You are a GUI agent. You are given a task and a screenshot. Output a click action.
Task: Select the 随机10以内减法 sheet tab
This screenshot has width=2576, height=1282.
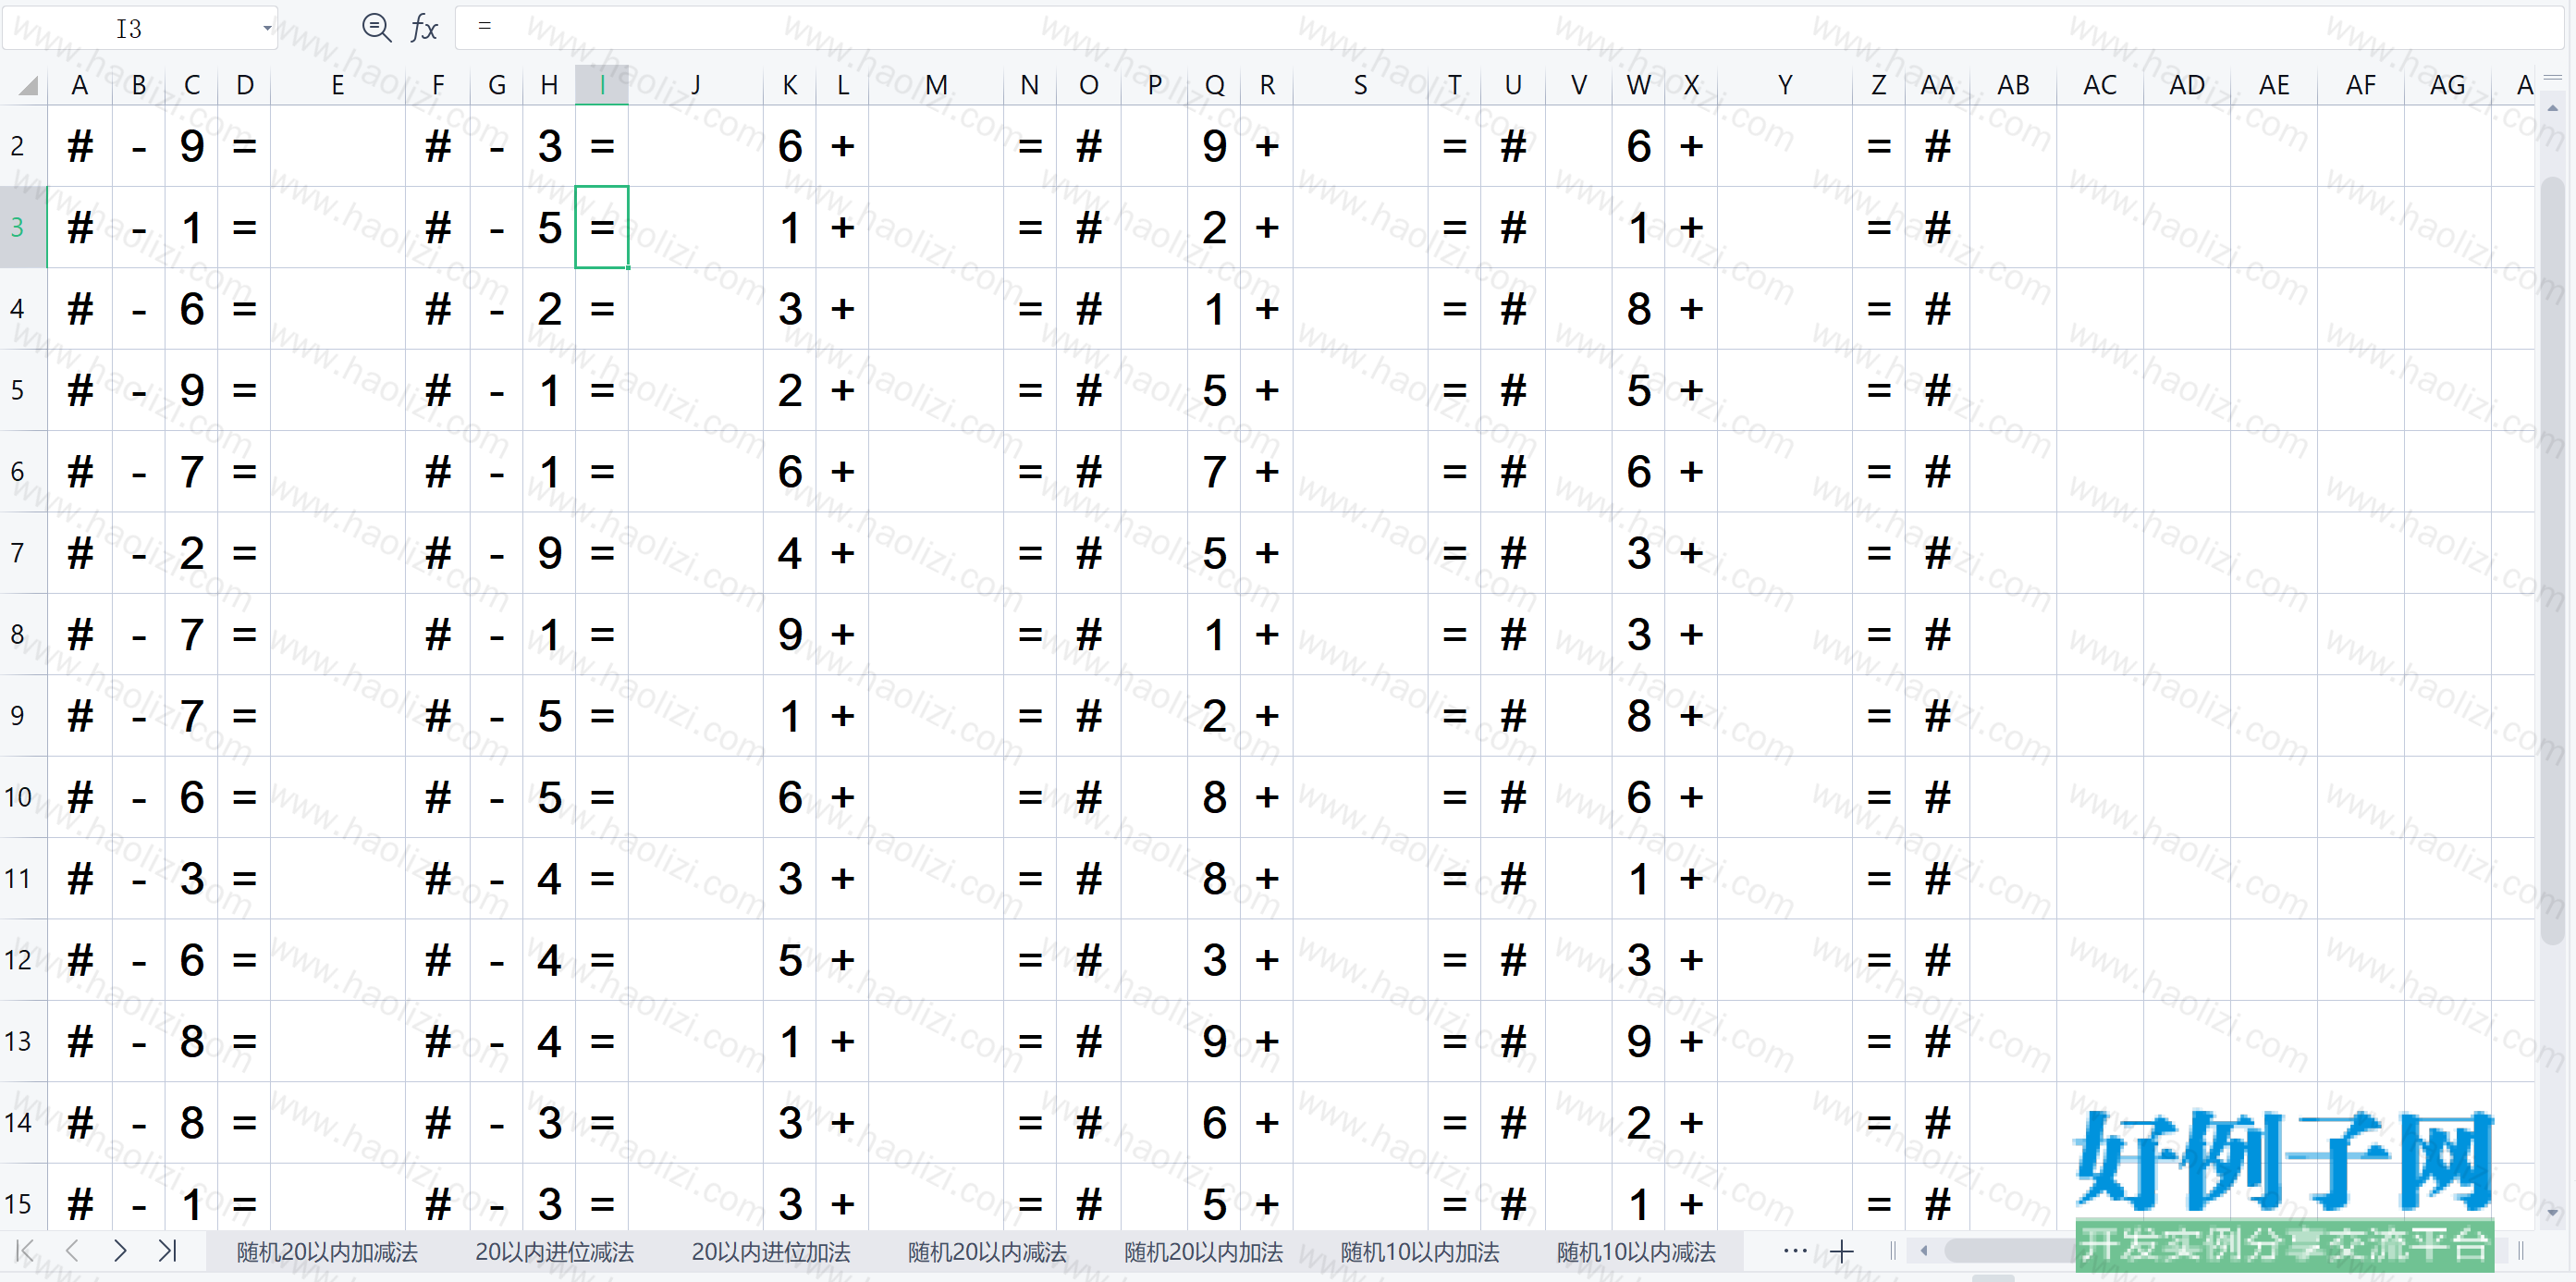(1636, 1252)
